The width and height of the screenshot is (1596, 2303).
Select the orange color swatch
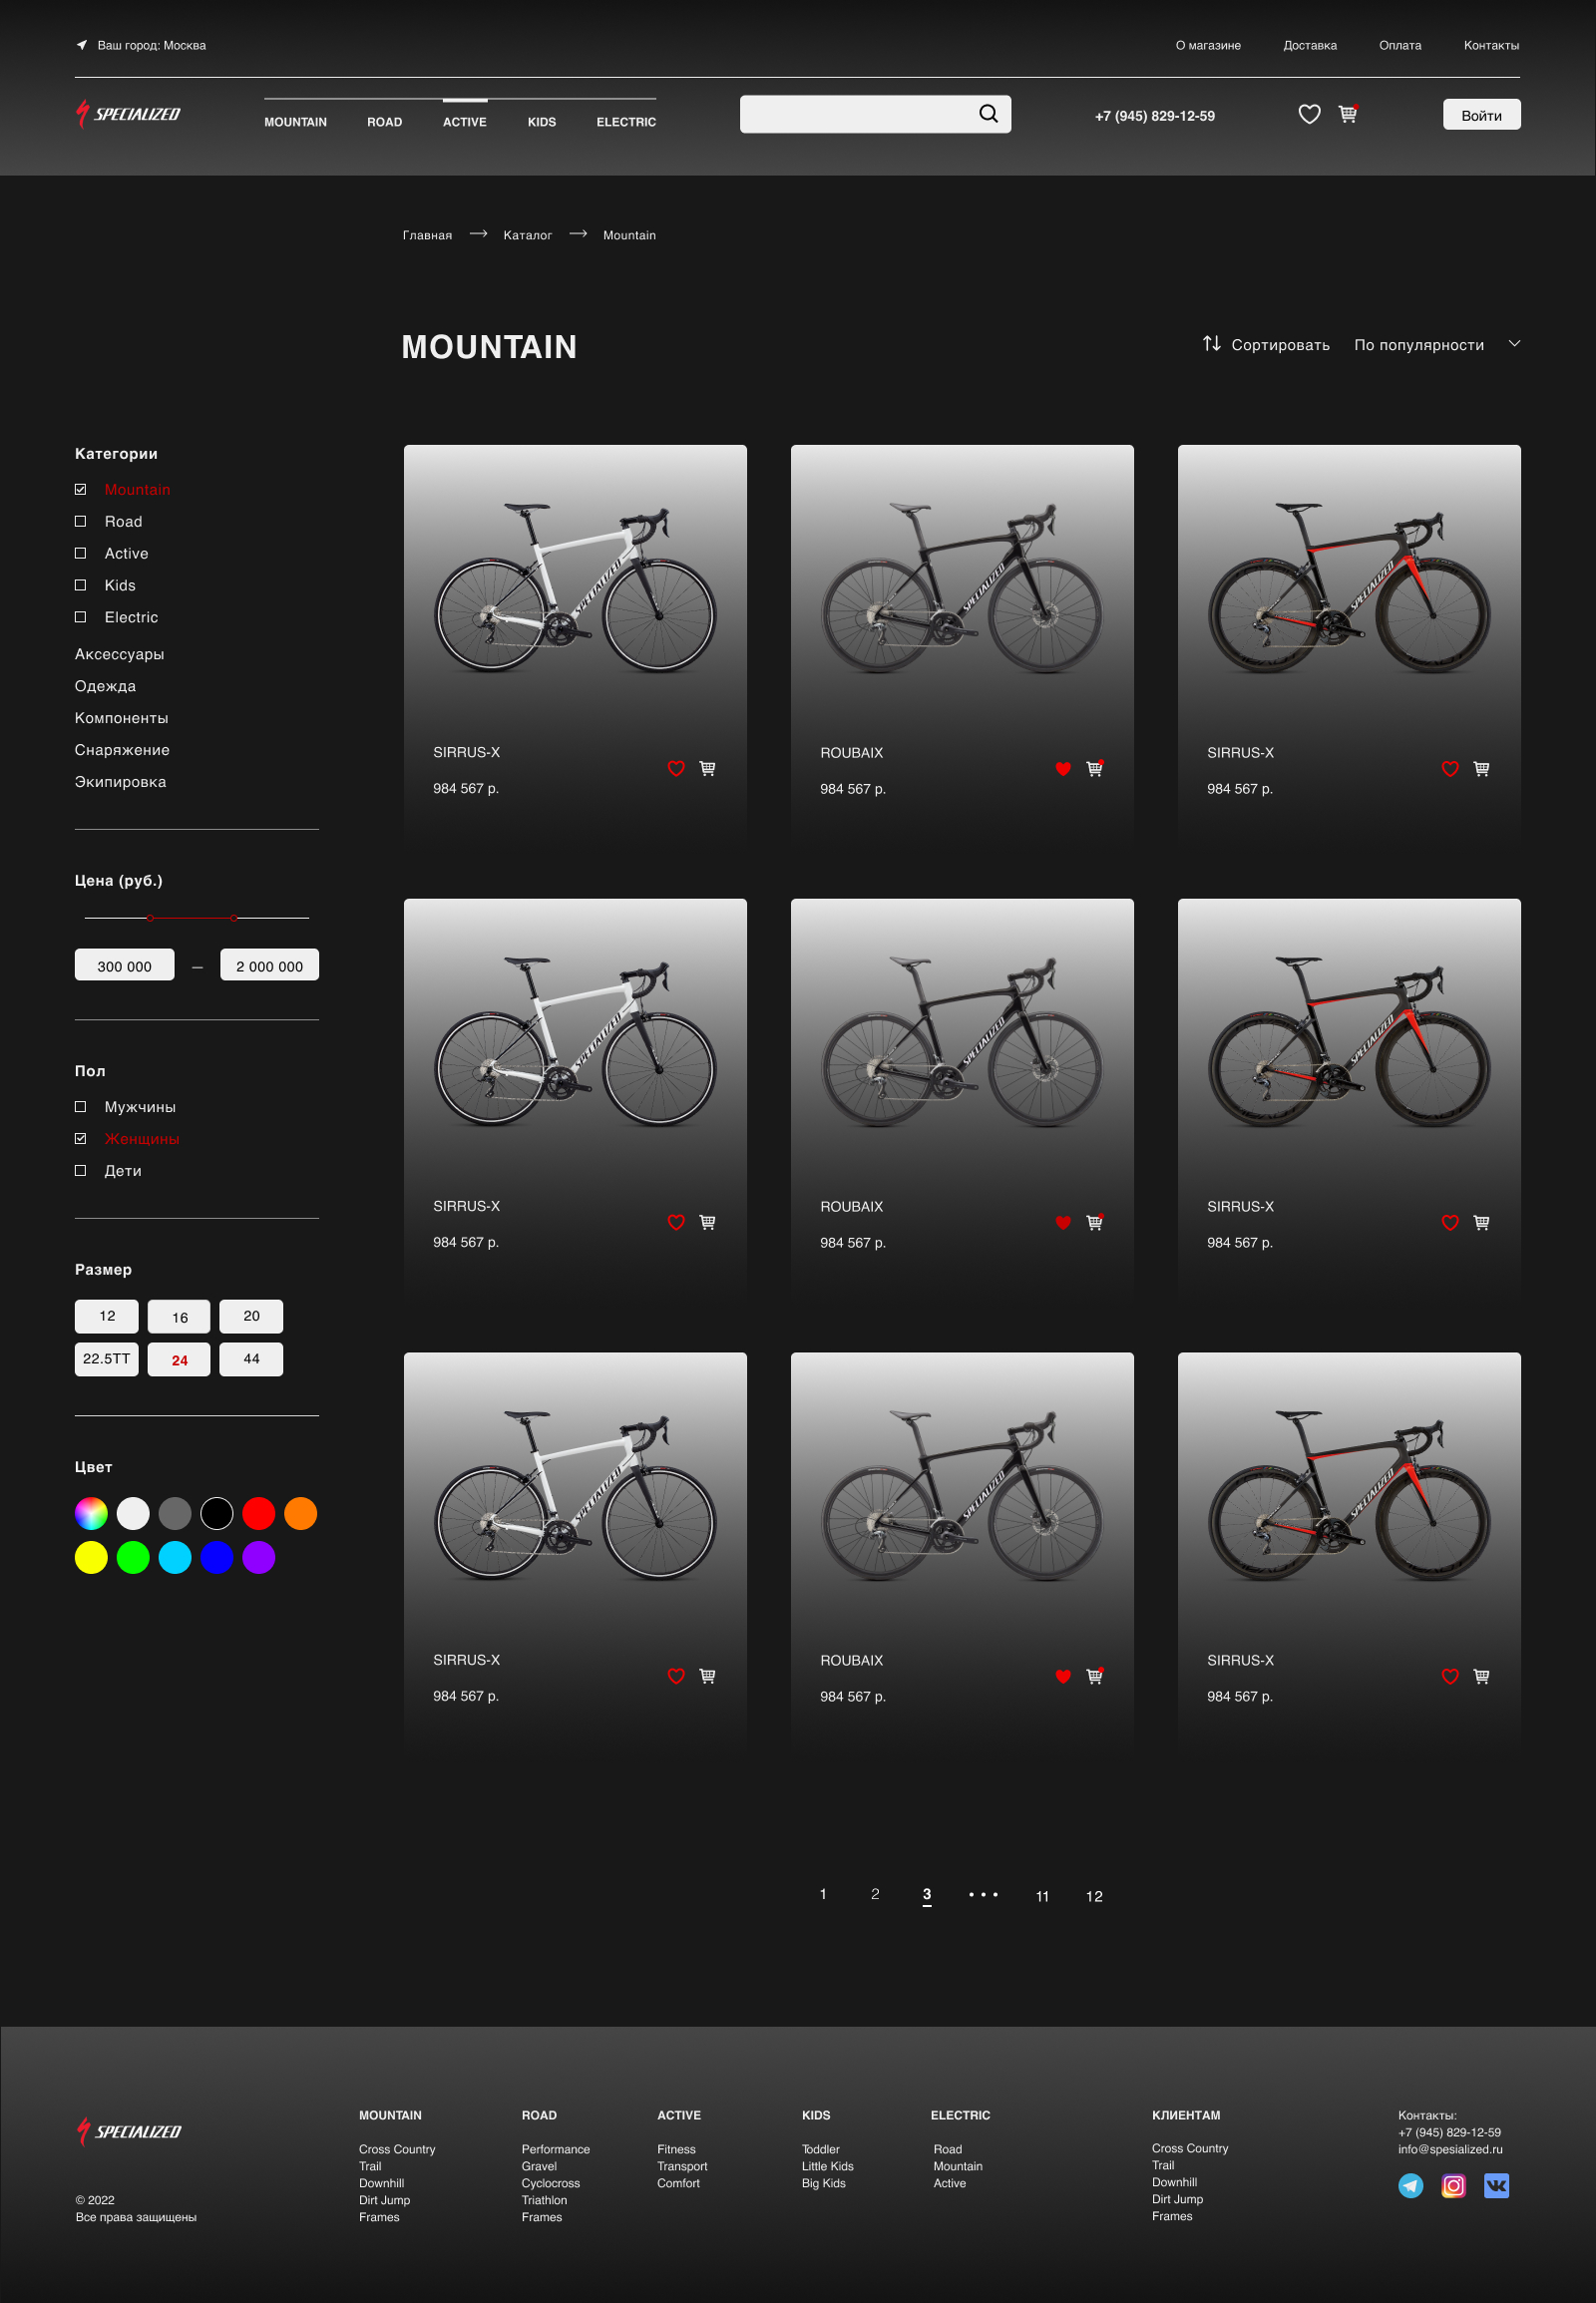pyautogui.click(x=300, y=1513)
